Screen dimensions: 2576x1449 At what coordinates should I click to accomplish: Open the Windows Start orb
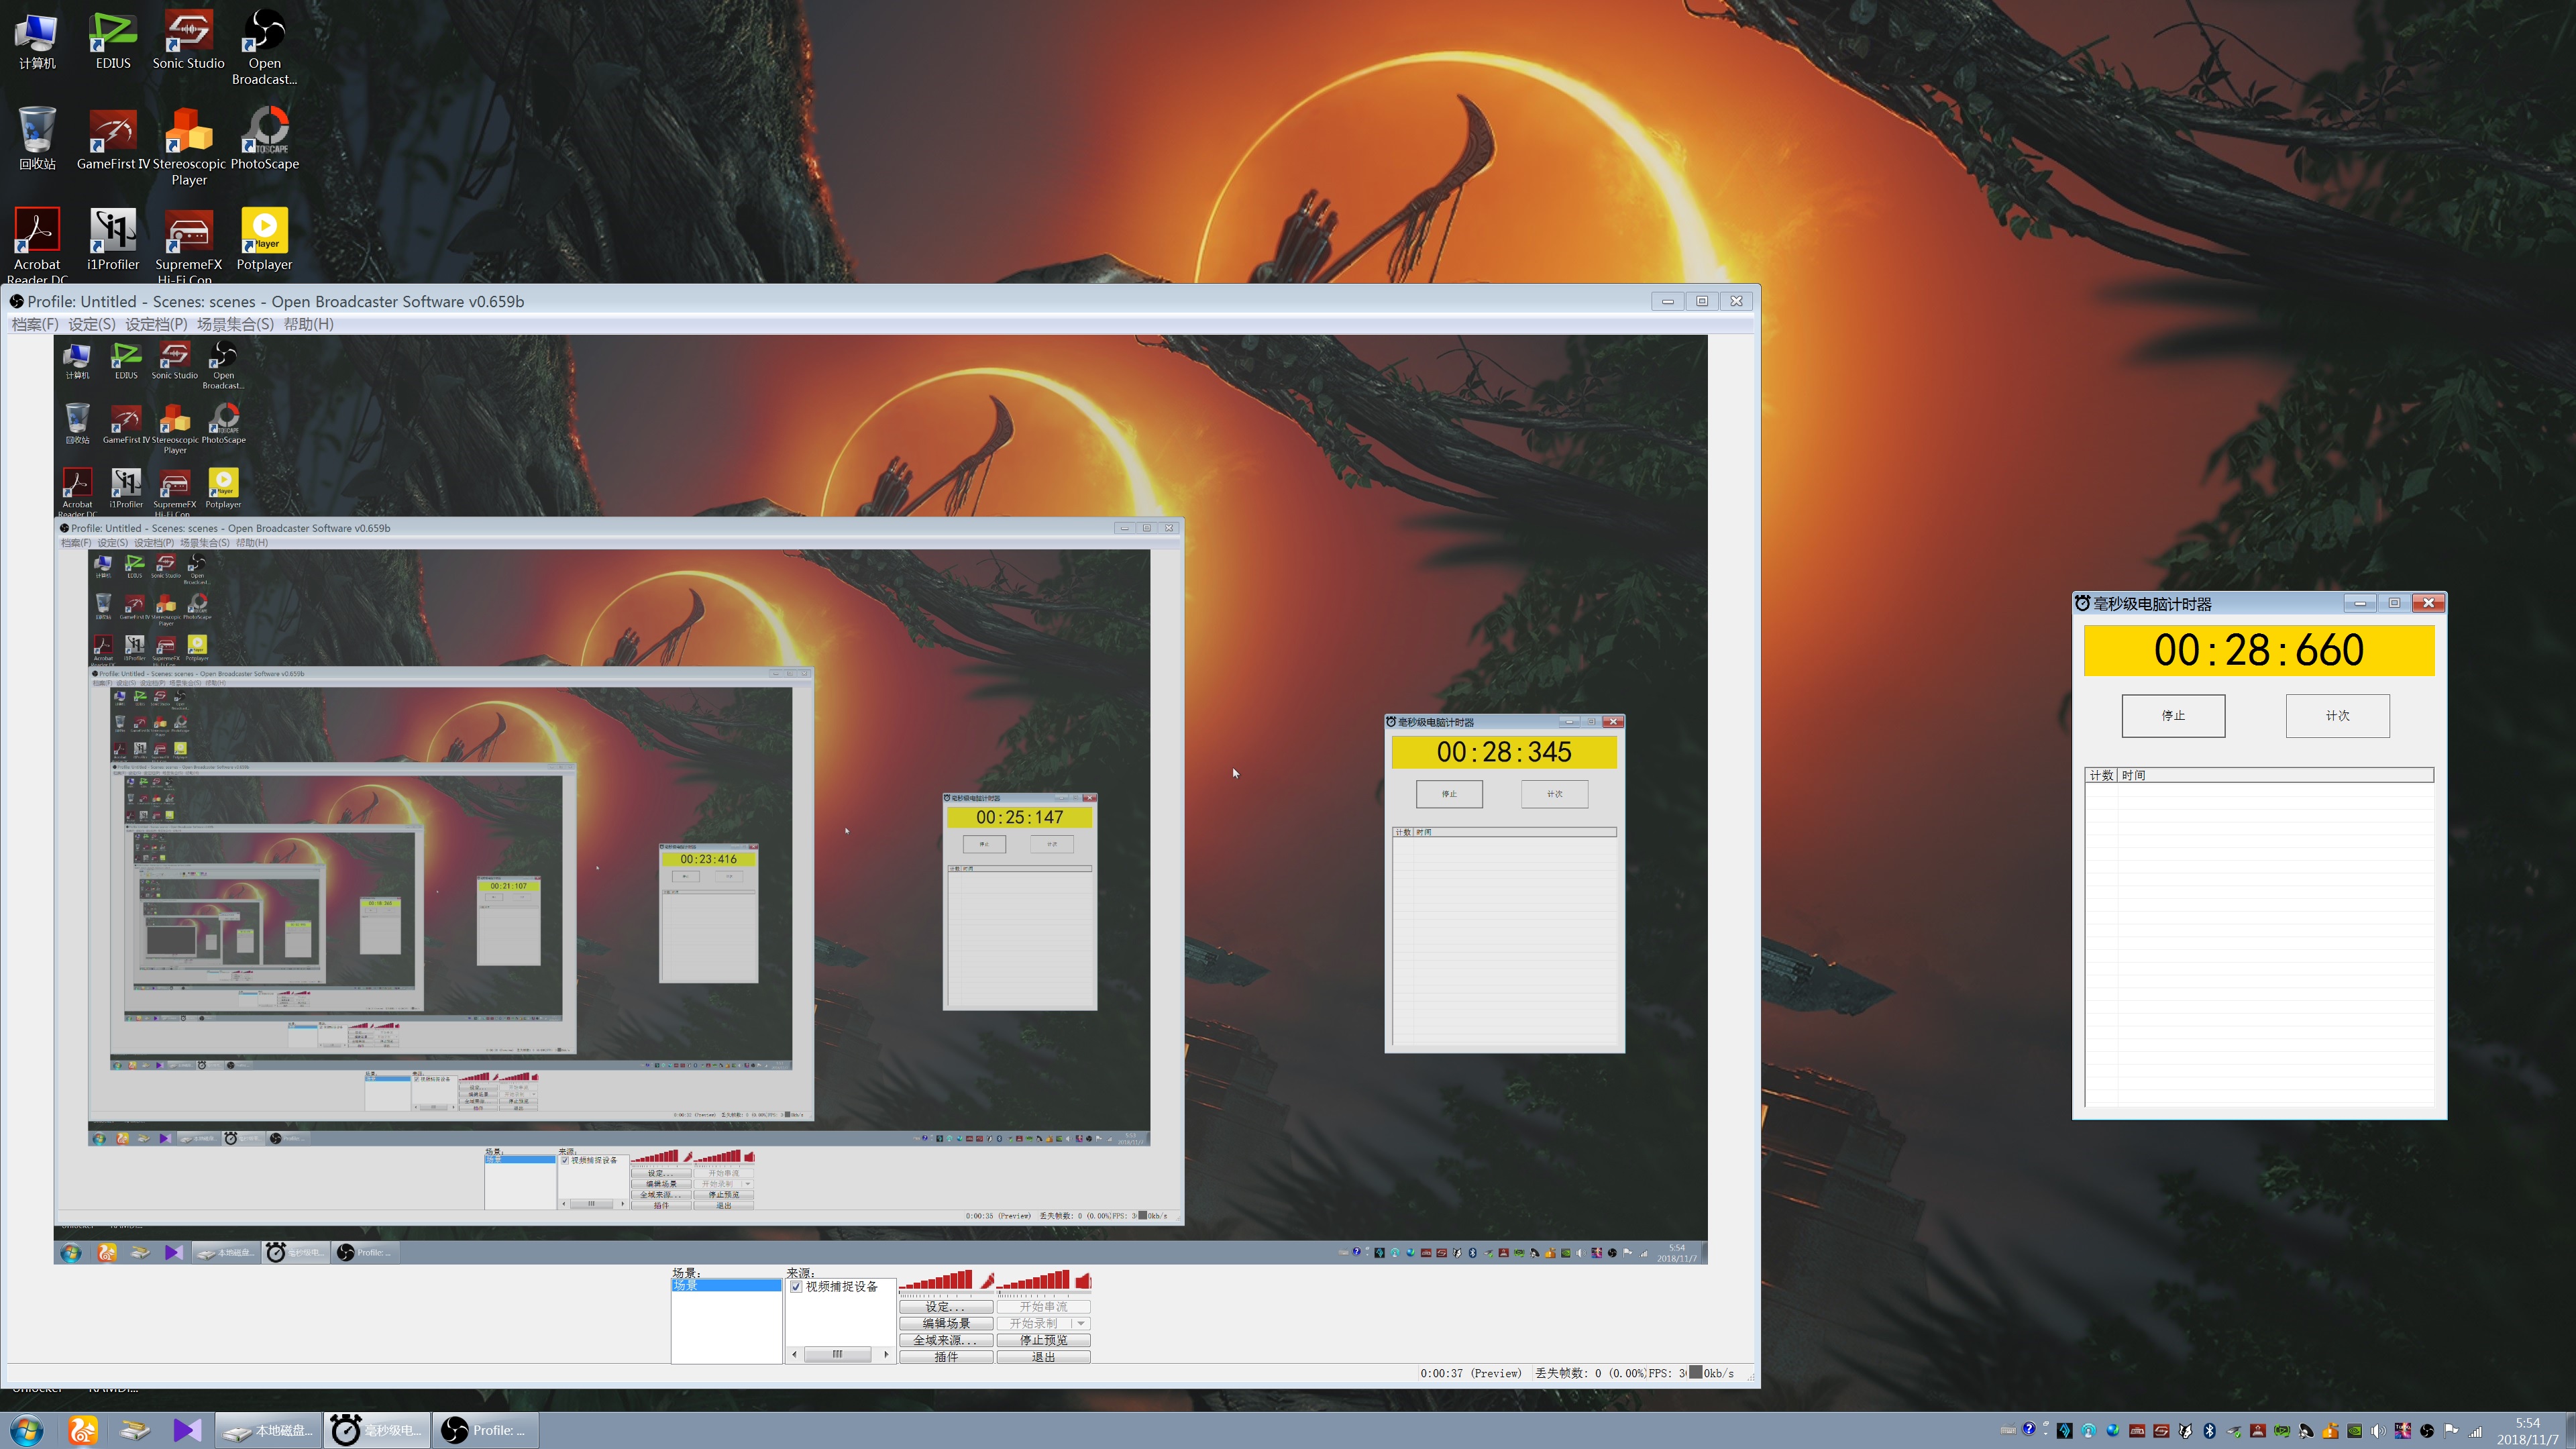click(x=27, y=1430)
